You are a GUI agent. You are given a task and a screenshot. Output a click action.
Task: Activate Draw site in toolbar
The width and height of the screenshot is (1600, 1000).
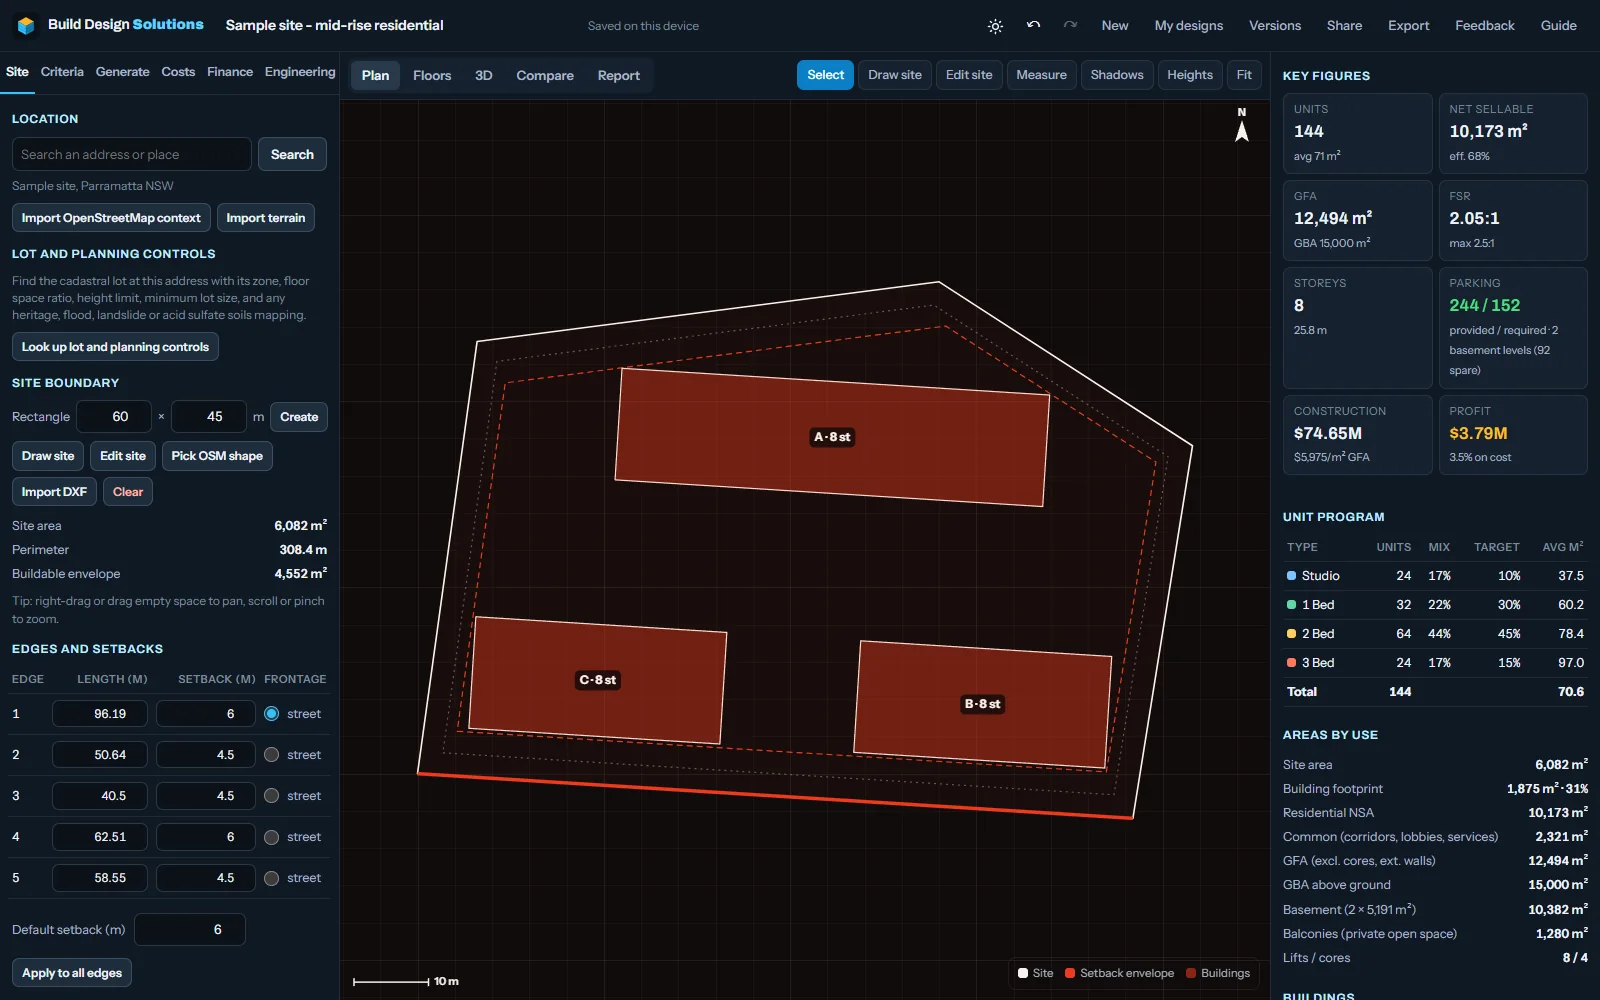895,75
